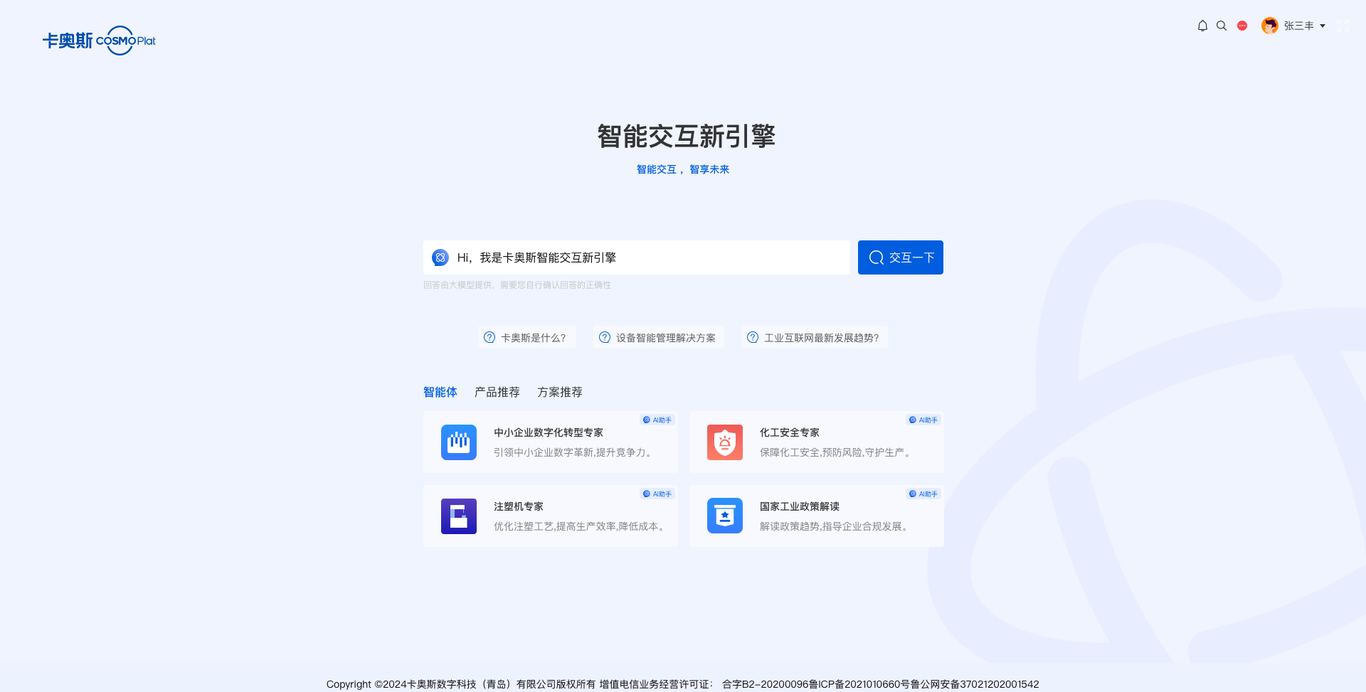The width and height of the screenshot is (1366, 692).
Task: Click the 智能交互, 智享未来 subtitle
Action: [x=683, y=170]
